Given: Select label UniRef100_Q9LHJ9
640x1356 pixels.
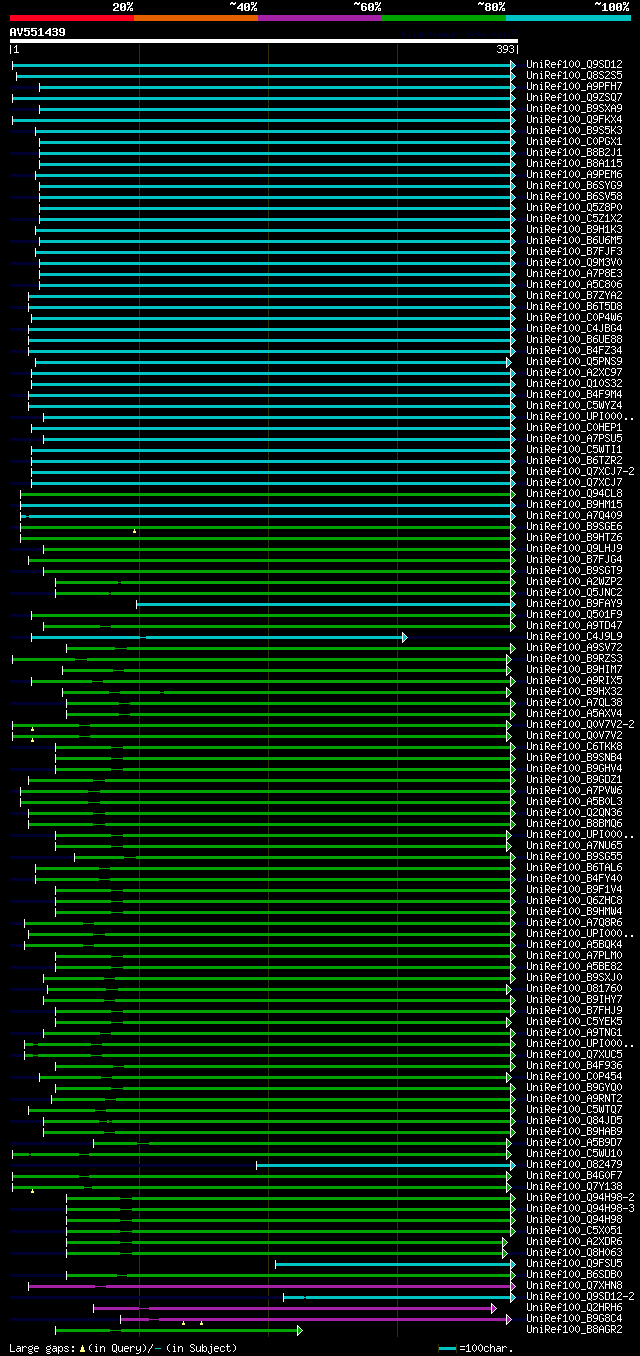Looking at the screenshot, I should click(x=574, y=549).
